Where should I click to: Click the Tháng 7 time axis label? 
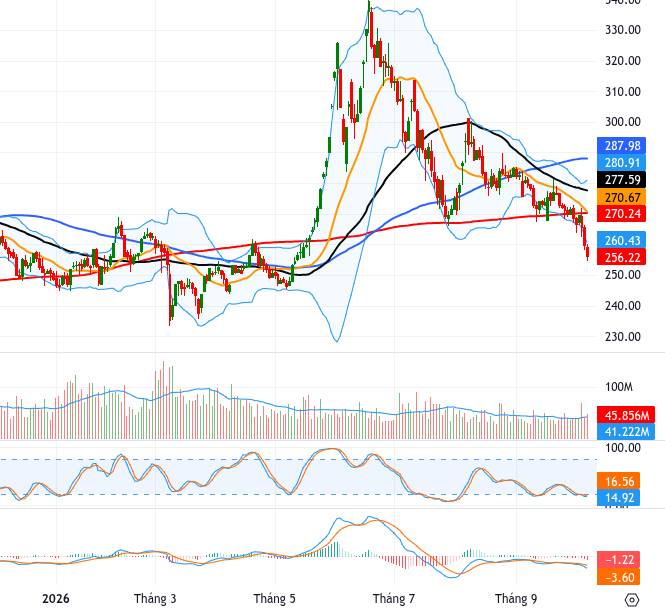[x=394, y=598]
